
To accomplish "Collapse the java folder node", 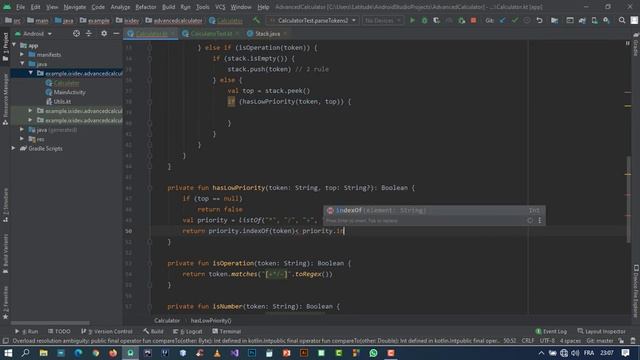I will point(22,64).
